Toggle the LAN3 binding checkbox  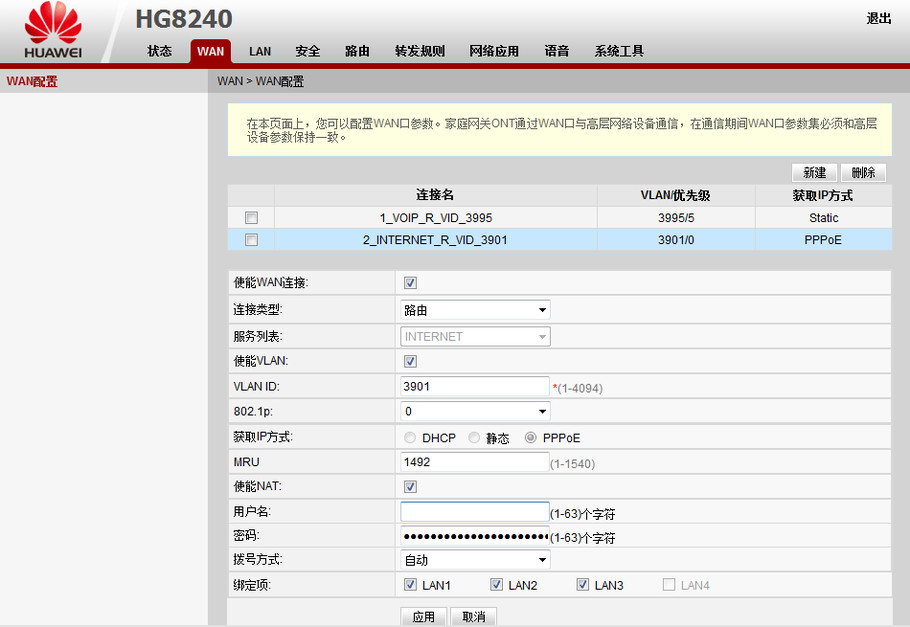pos(583,584)
